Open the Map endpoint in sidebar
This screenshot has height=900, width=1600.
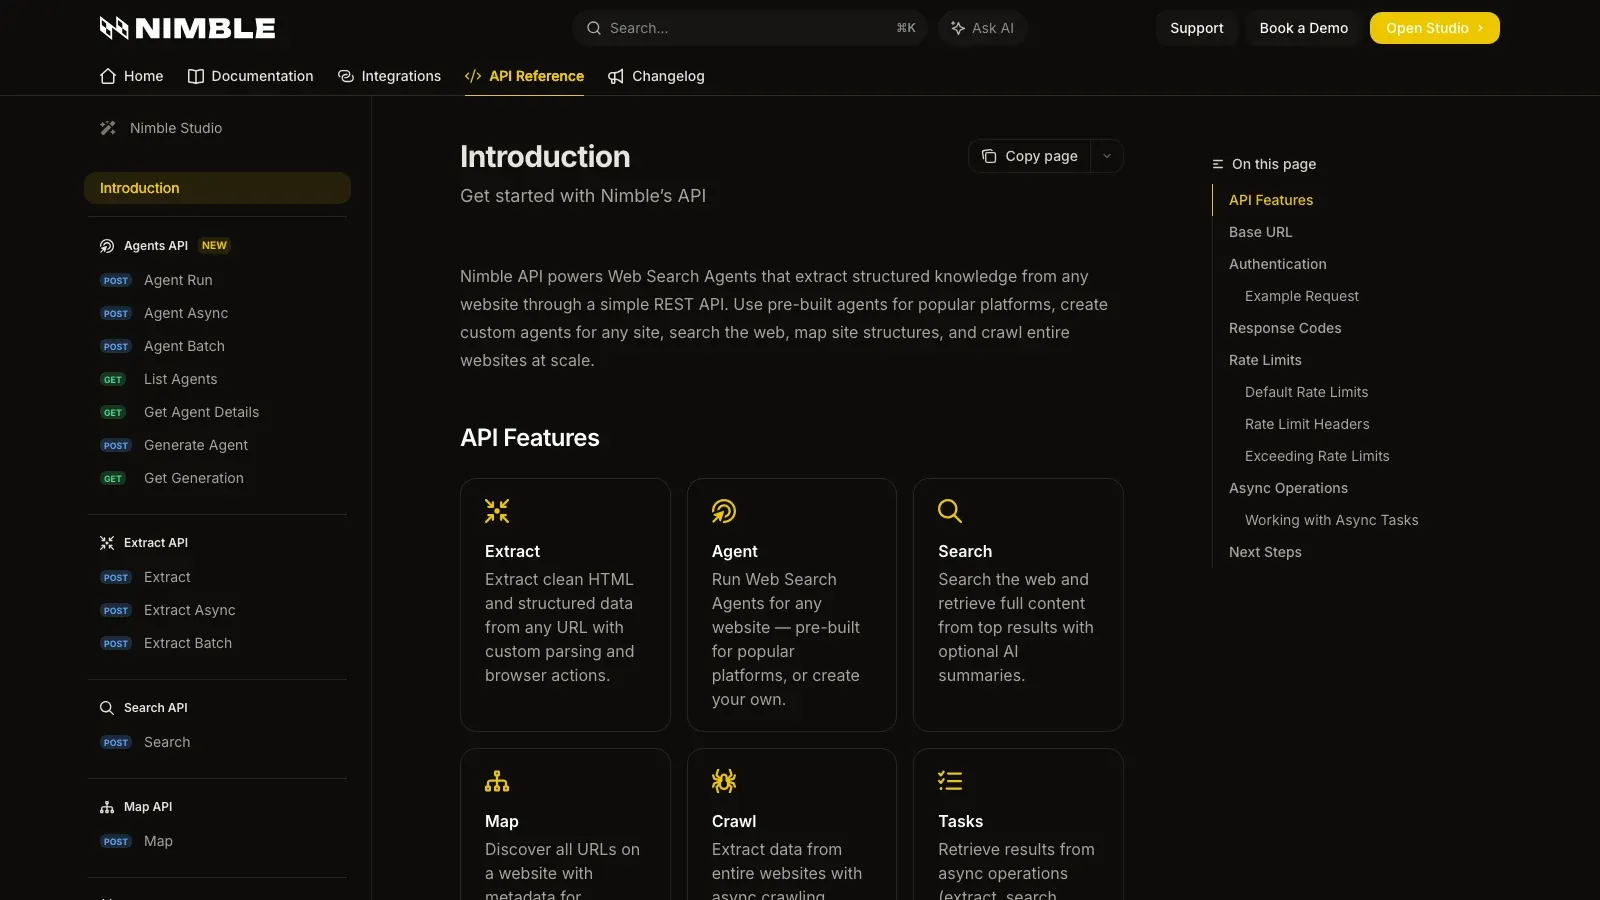[217, 841]
